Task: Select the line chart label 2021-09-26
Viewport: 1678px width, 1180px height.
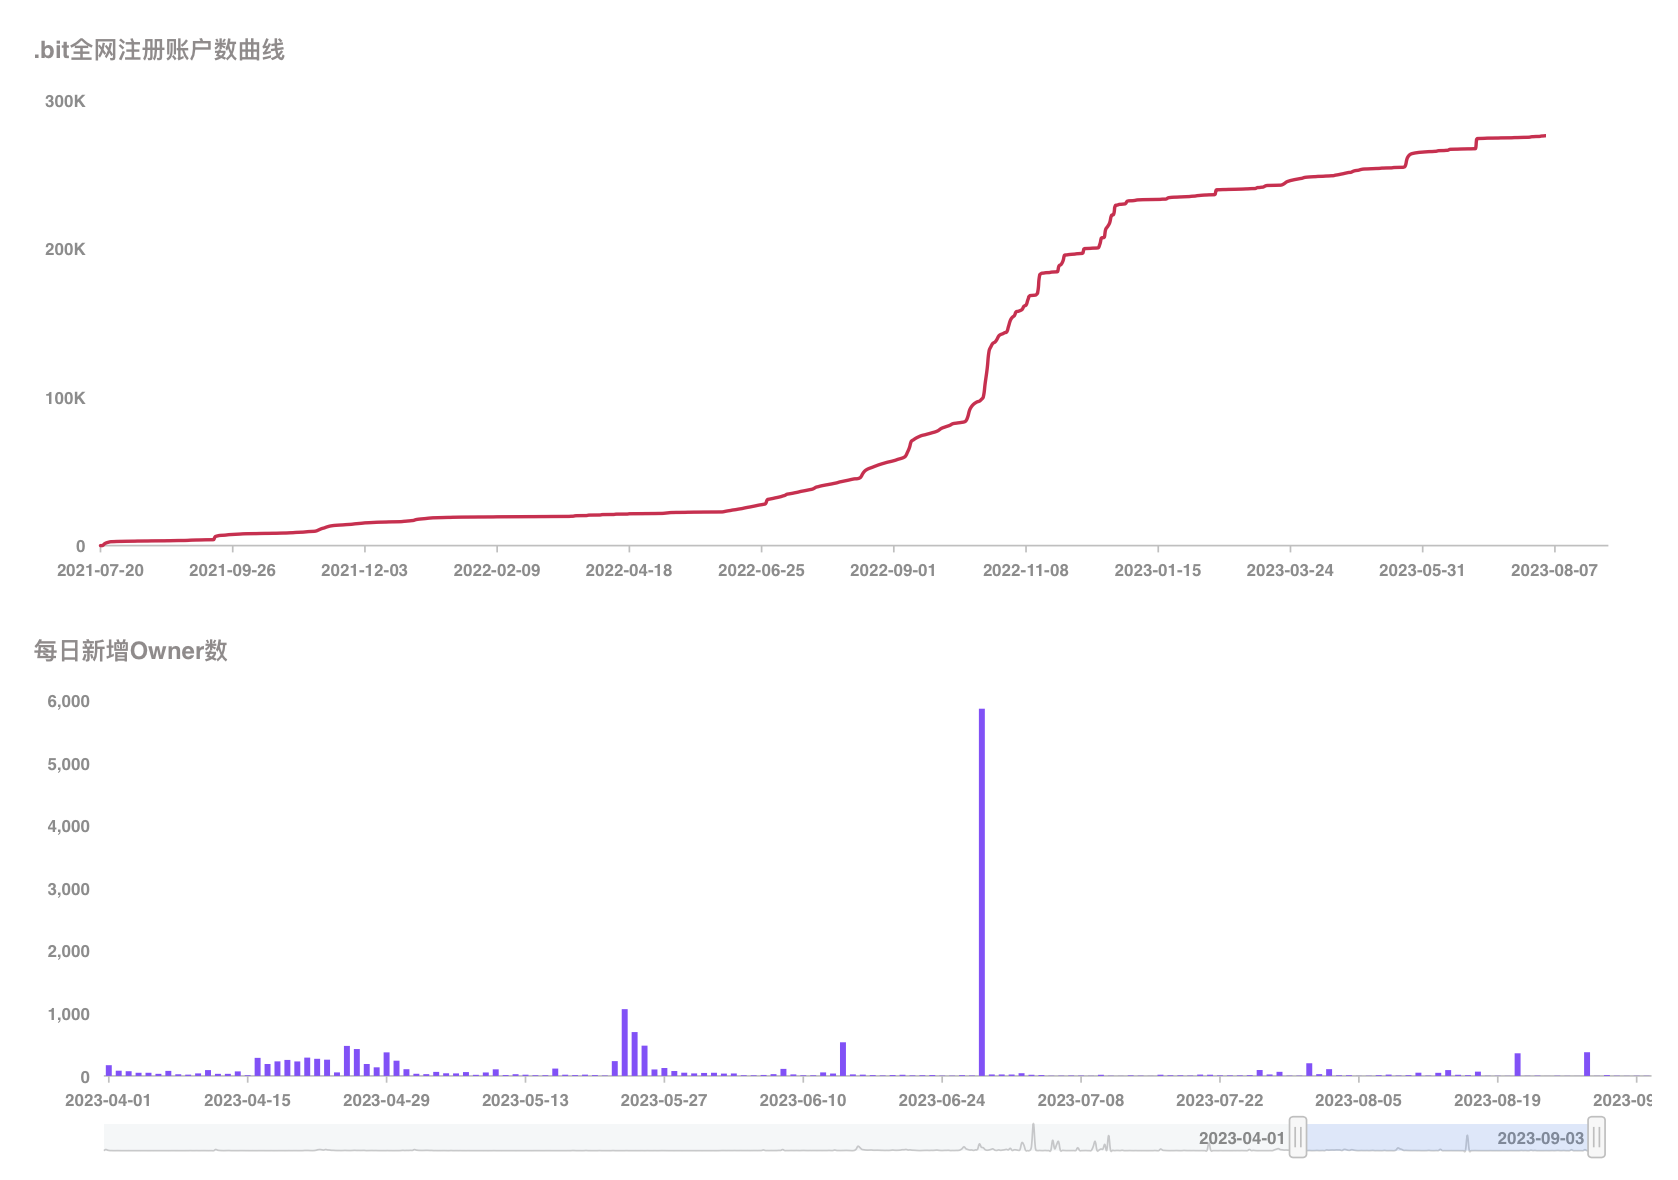Action: [232, 570]
